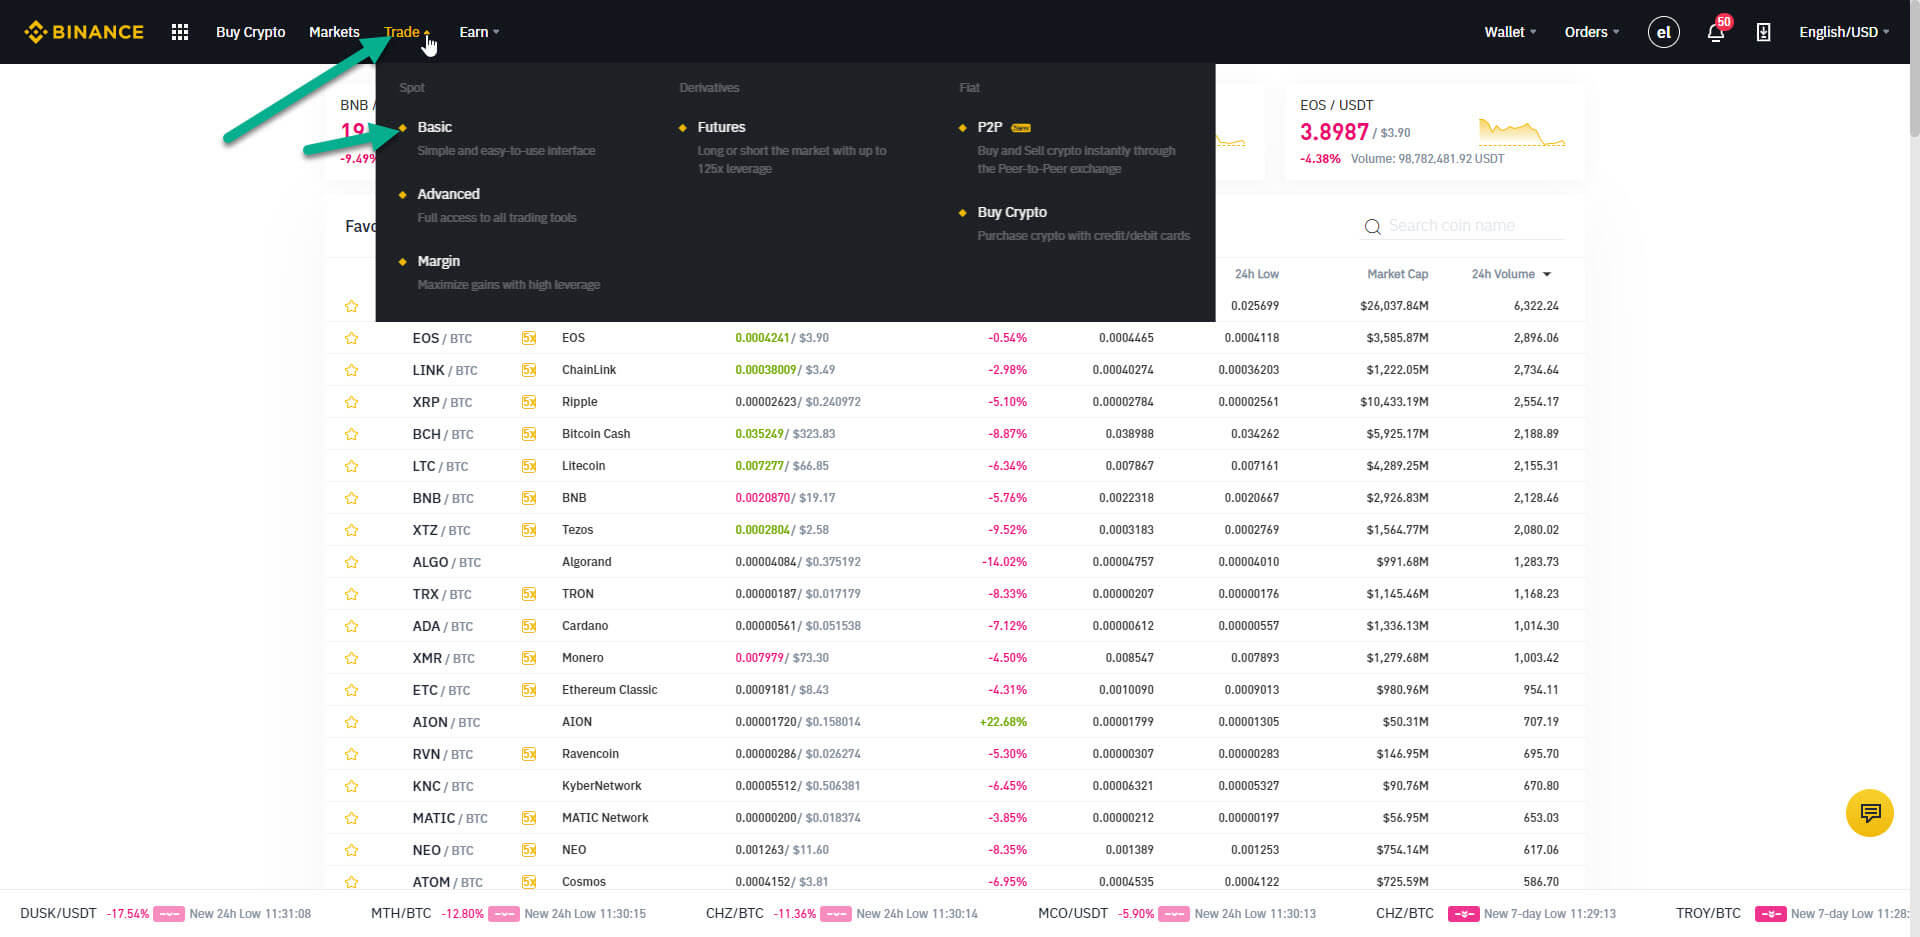Image resolution: width=1920 pixels, height=937 pixels.
Task: Click the search magnifier icon
Action: pyautogui.click(x=1372, y=227)
